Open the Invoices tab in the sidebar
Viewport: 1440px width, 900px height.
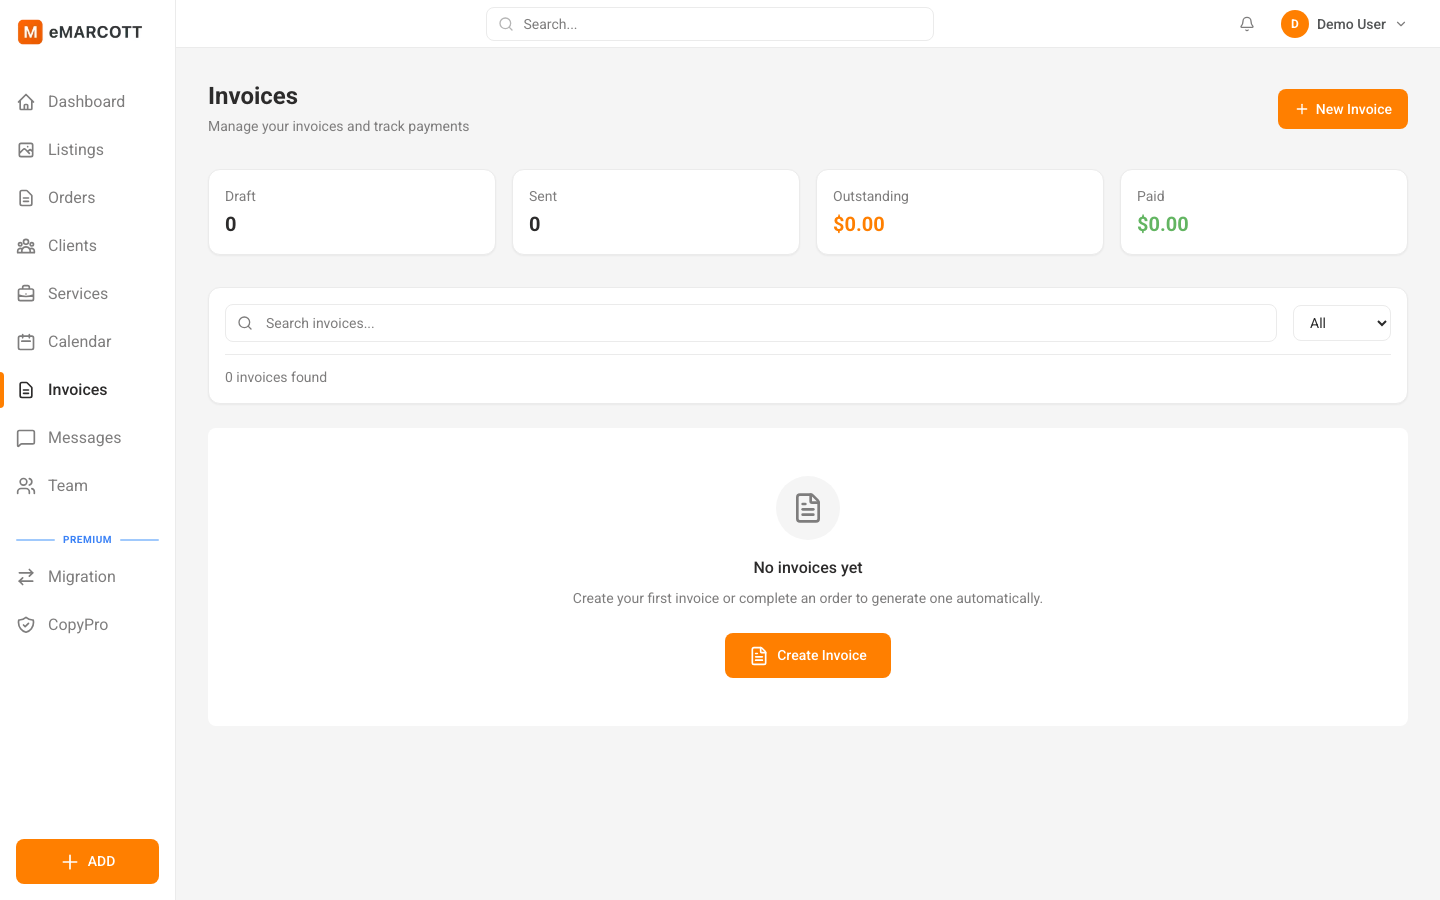click(77, 389)
